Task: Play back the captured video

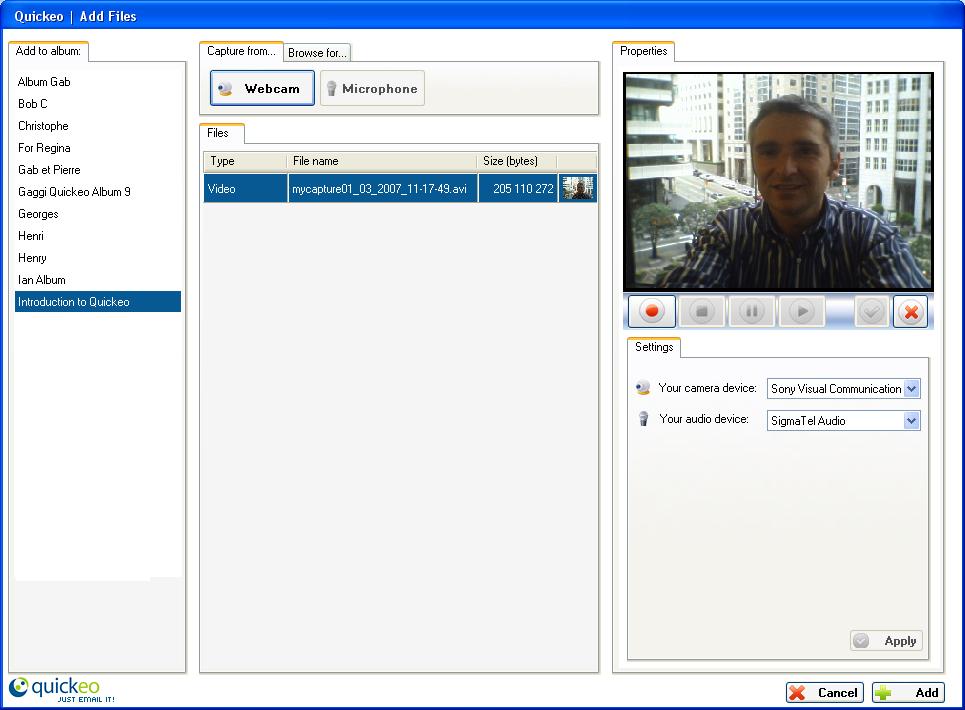Action: 801,311
